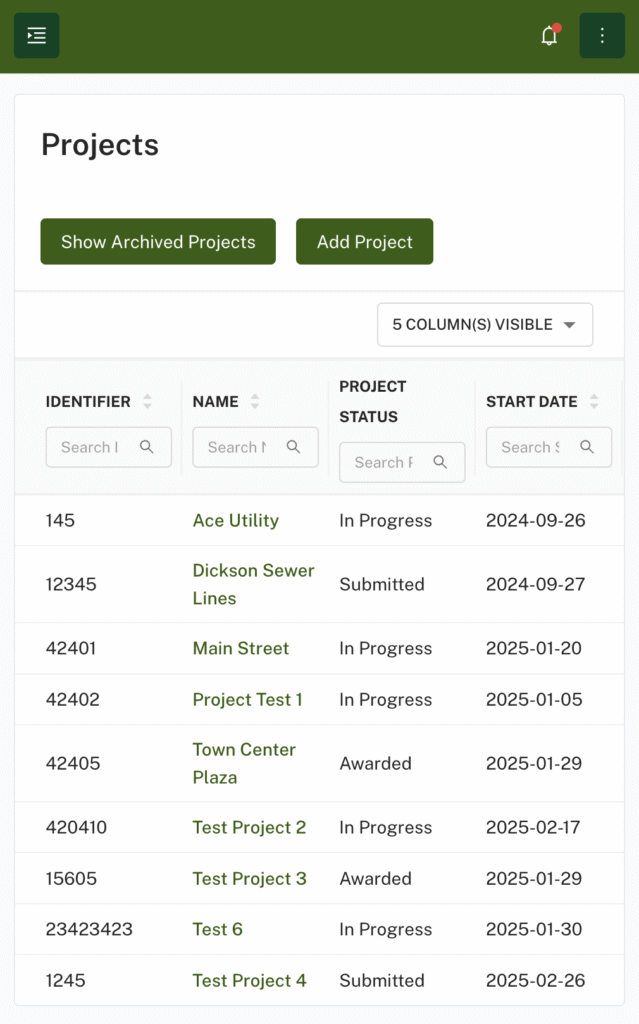Select identifier cell 12345
639x1024 pixels.
point(71,584)
